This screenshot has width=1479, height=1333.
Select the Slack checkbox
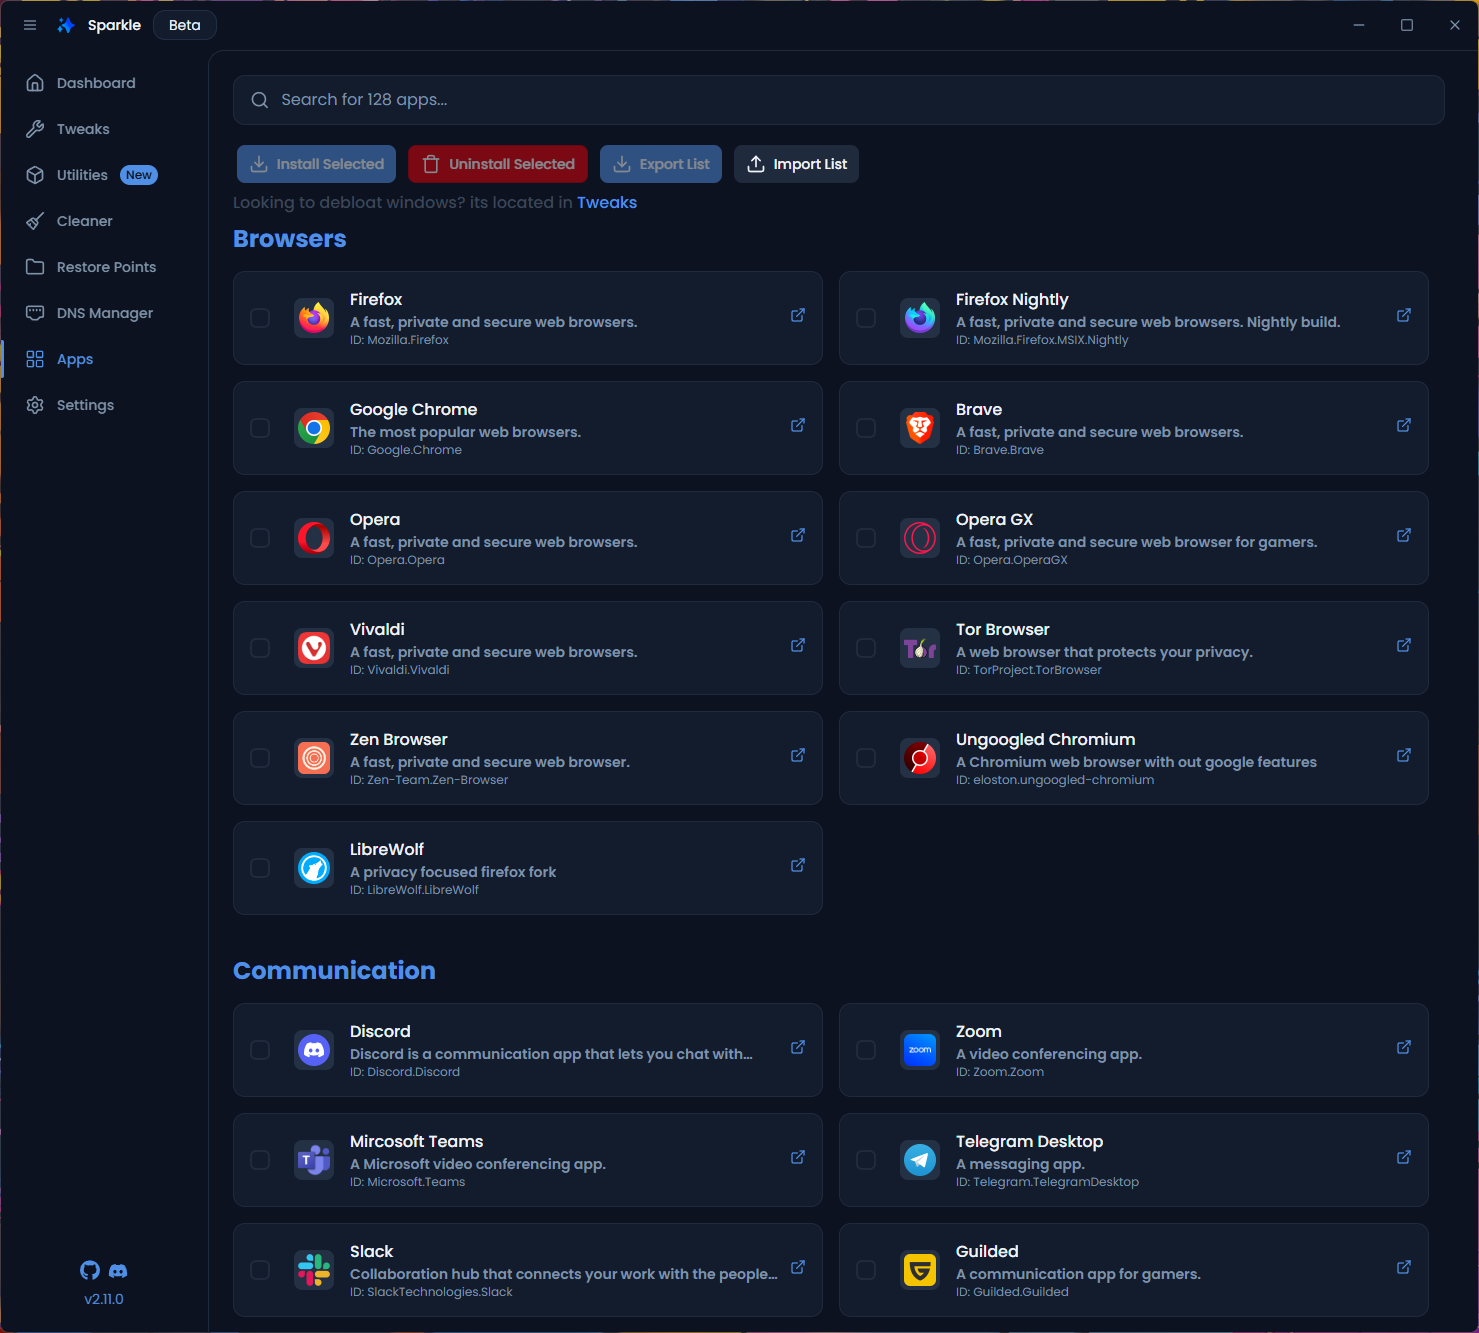click(x=260, y=1270)
